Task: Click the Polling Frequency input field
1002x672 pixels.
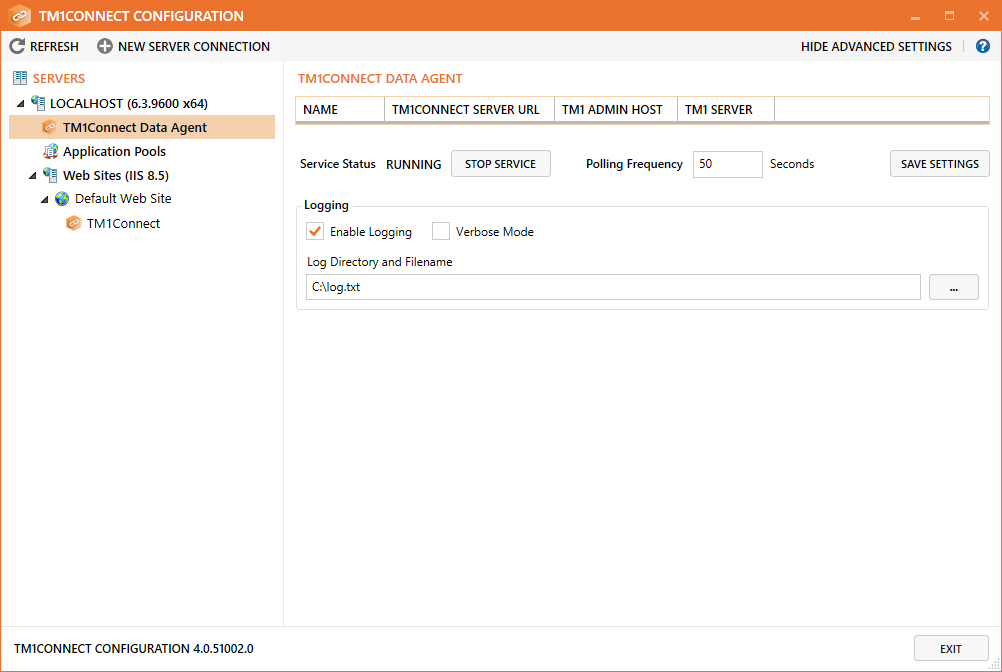Action: point(727,164)
